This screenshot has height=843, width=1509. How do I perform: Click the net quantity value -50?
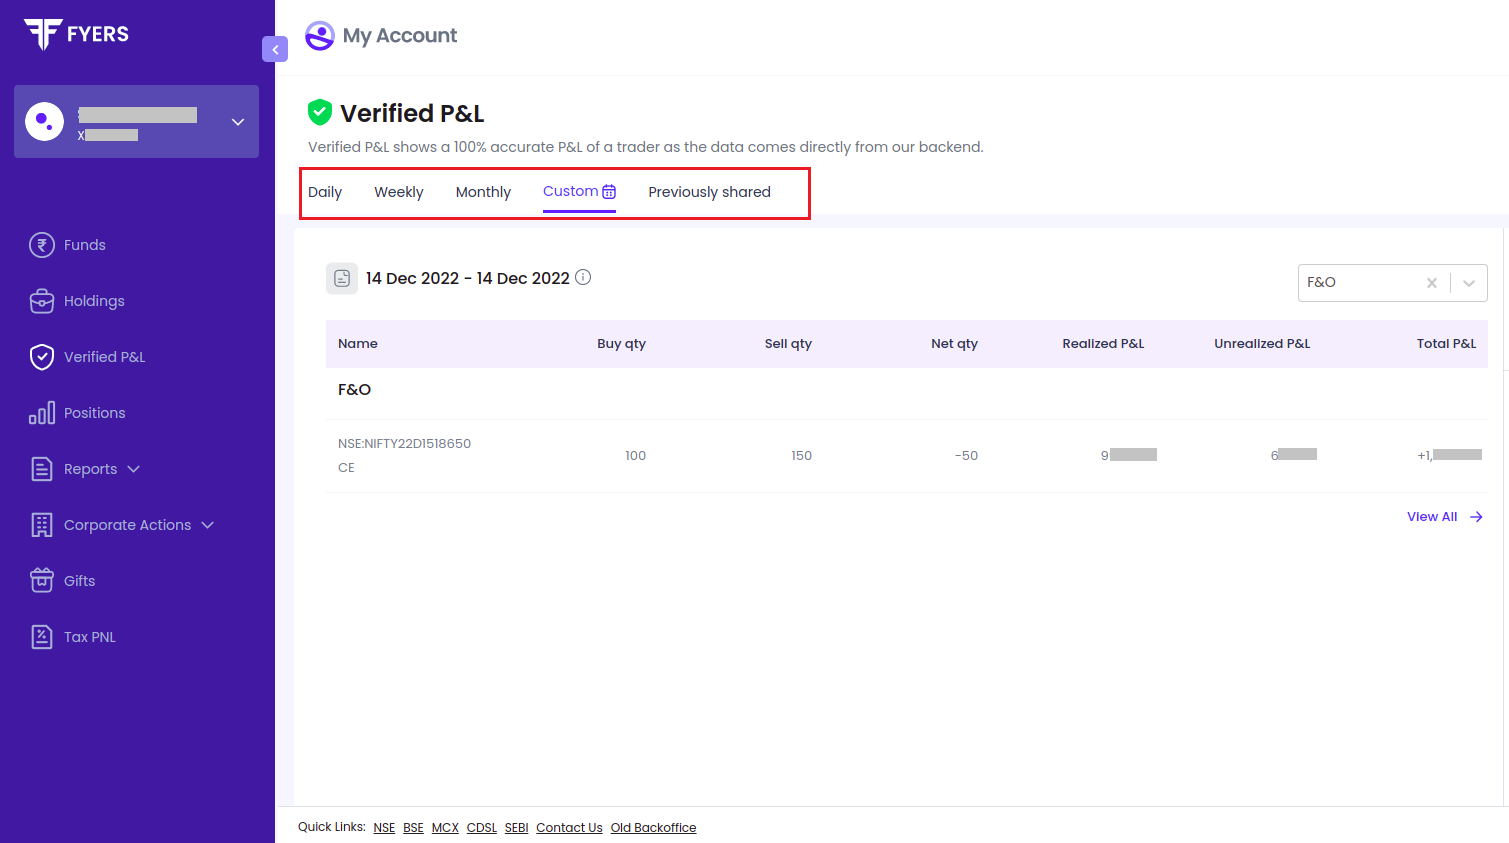(966, 456)
